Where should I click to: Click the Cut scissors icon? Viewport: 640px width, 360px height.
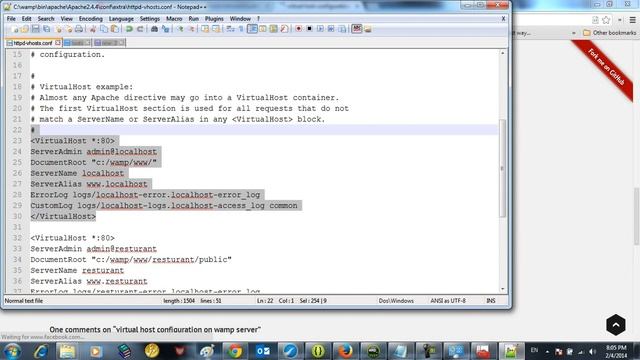tap(93, 29)
